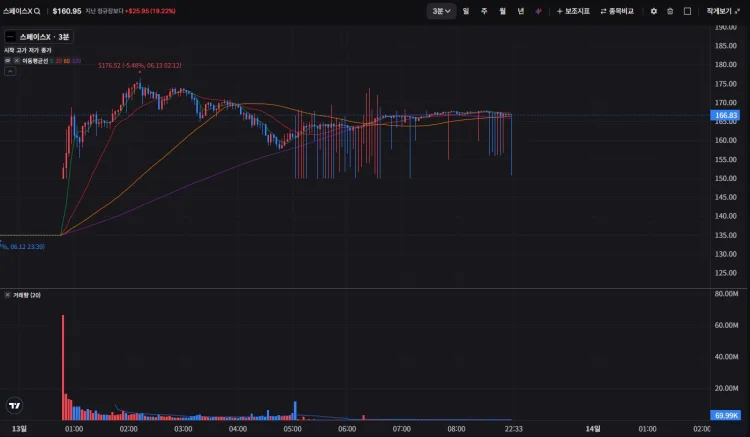Add an indicator via + 보조지표
The width and height of the screenshot is (750, 437).
coord(573,11)
